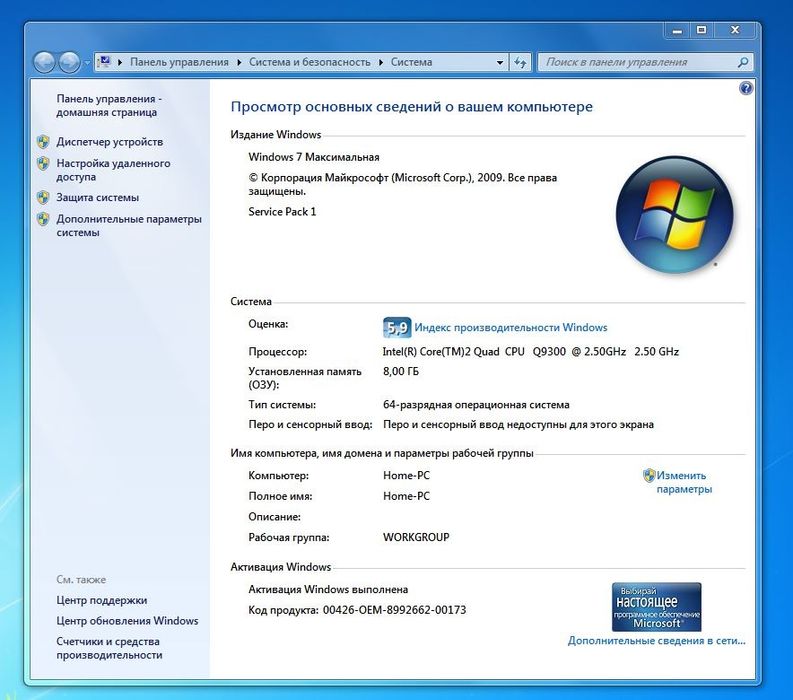This screenshot has width=793, height=700.
Task: Open 'Диспетчер устройств' link
Action: pos(110,142)
